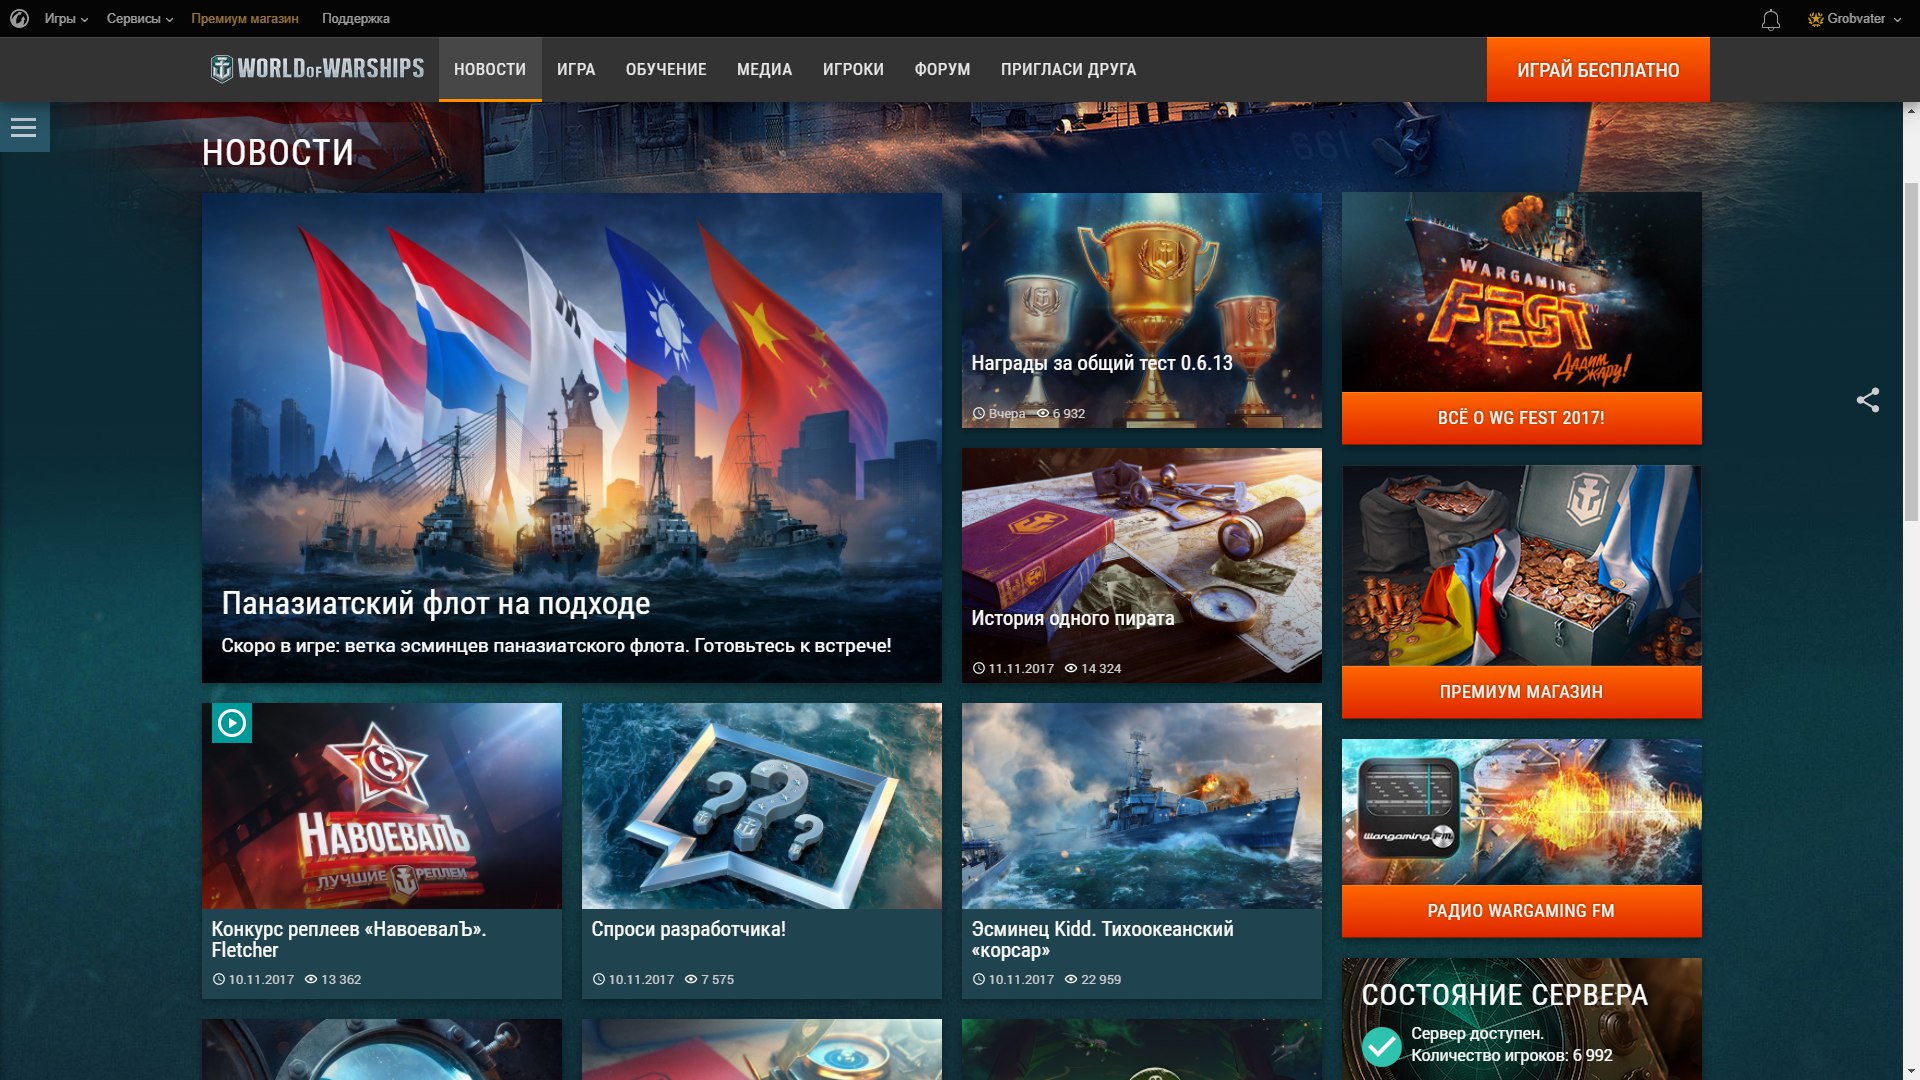Image resolution: width=1920 pixels, height=1080 pixels.
Task: Open the Спроси разработчика! article title
Action: click(688, 929)
